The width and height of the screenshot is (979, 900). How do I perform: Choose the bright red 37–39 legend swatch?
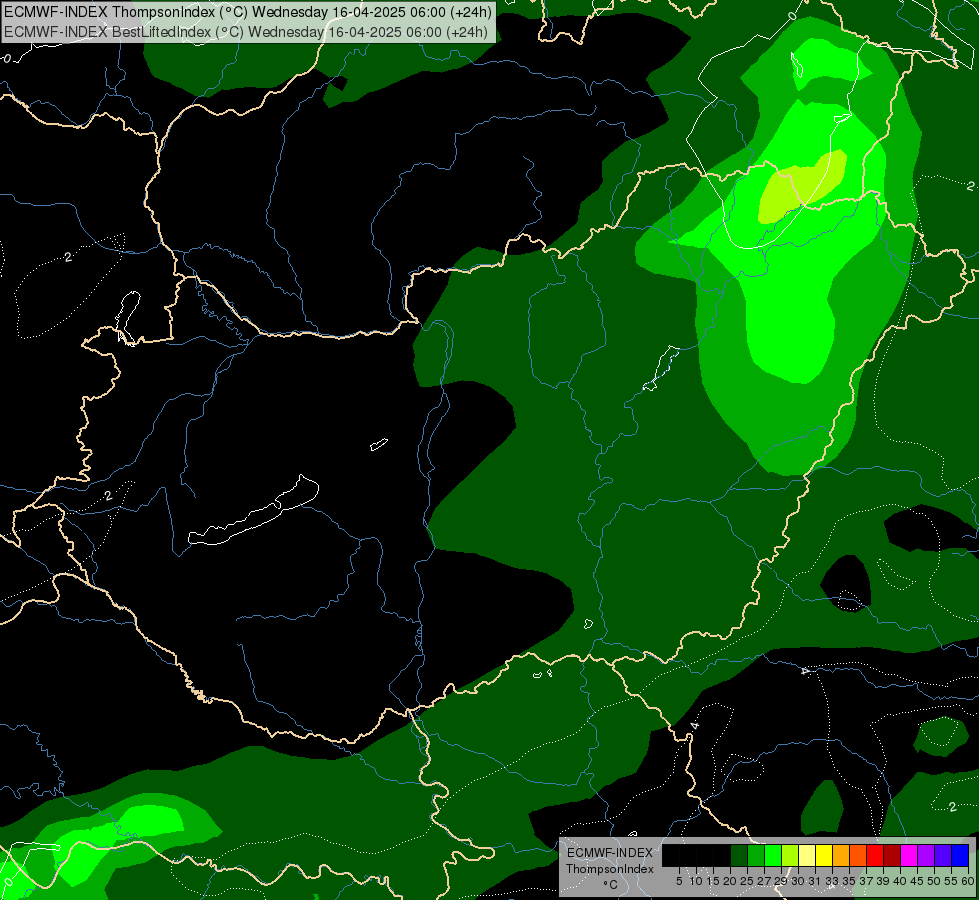tap(875, 855)
